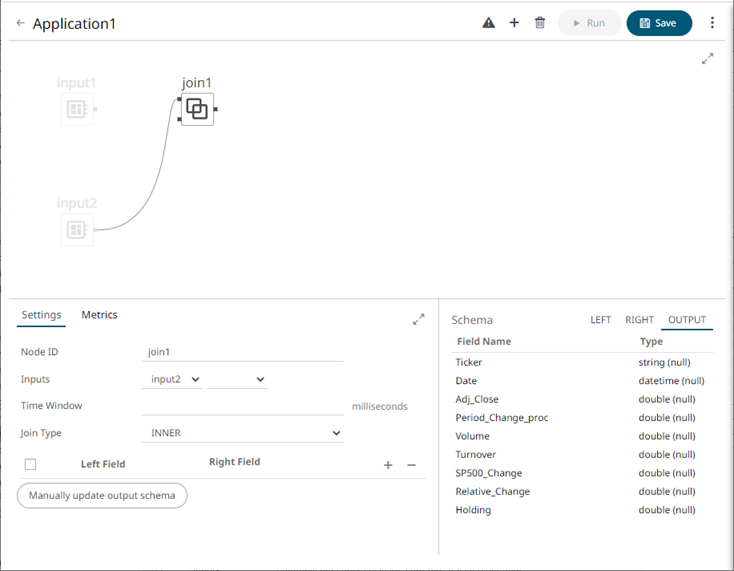Image resolution: width=734 pixels, height=571 pixels.
Task: Select the input2 node on canvas
Action: pos(77,229)
